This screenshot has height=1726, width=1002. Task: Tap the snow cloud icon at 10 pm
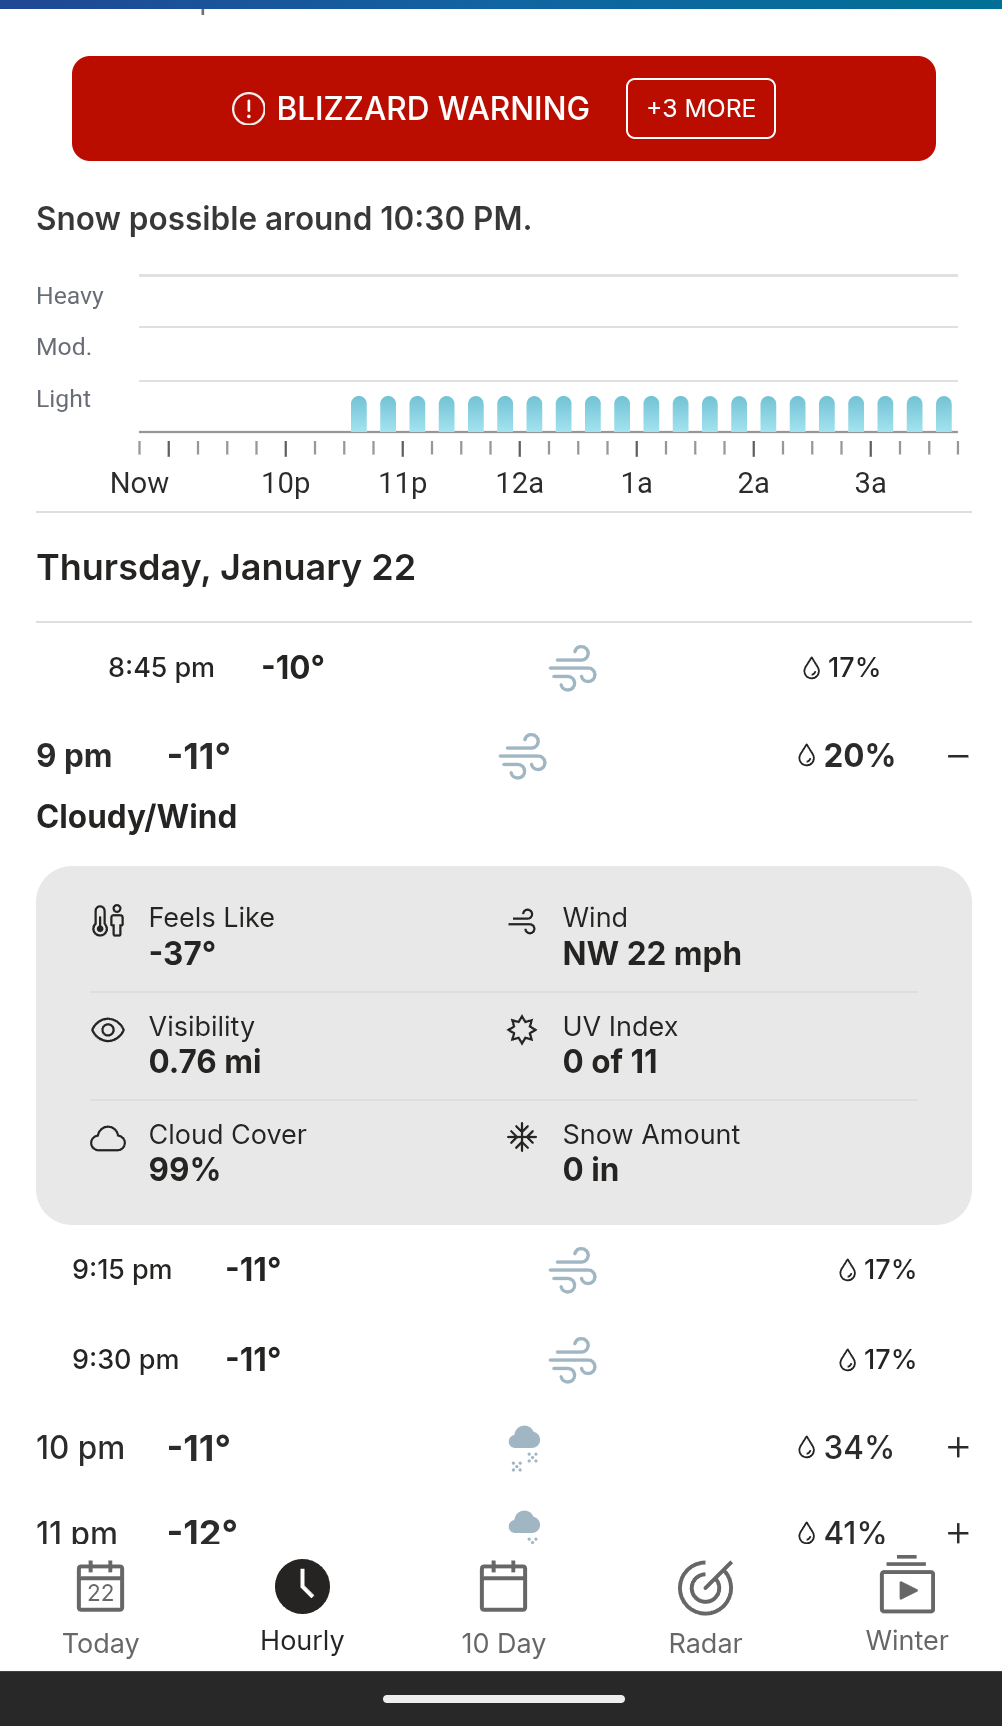pos(524,1448)
